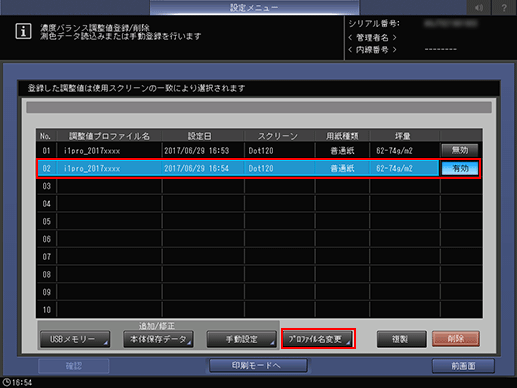Select empty row number 05

pos(46,221)
